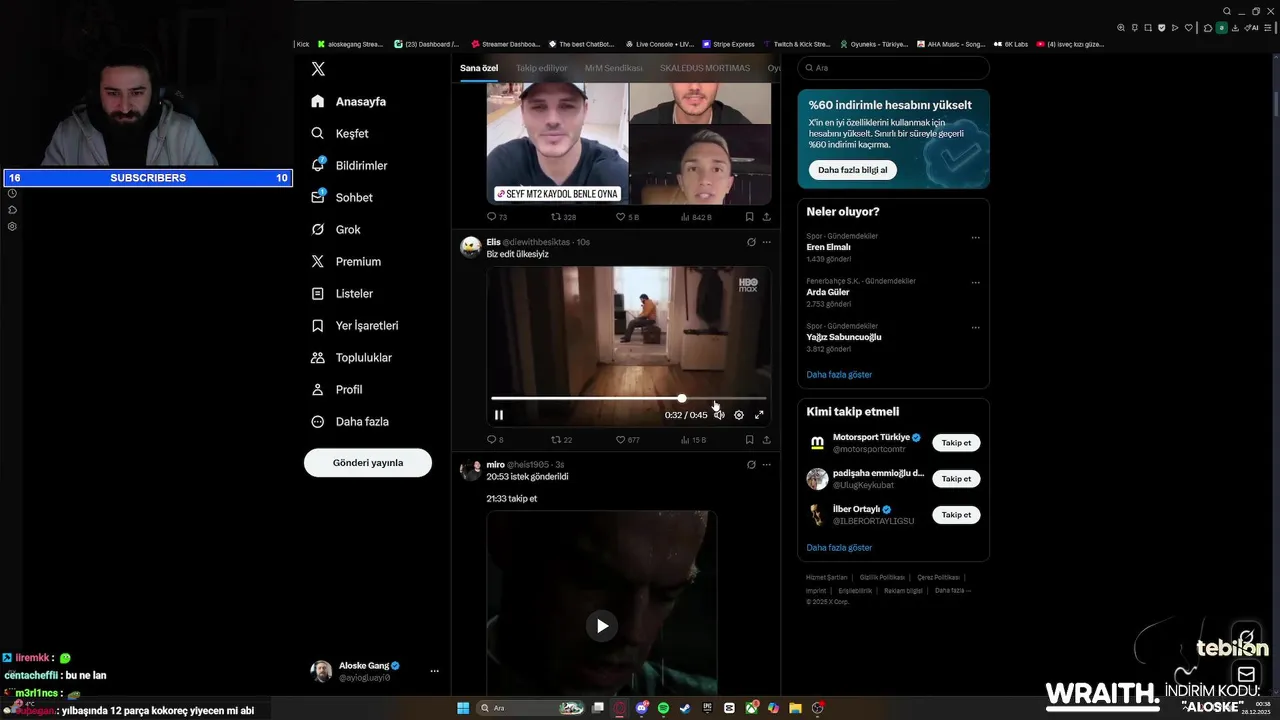Open Grok from sidebar
This screenshot has height=720, width=1280.
click(336, 229)
